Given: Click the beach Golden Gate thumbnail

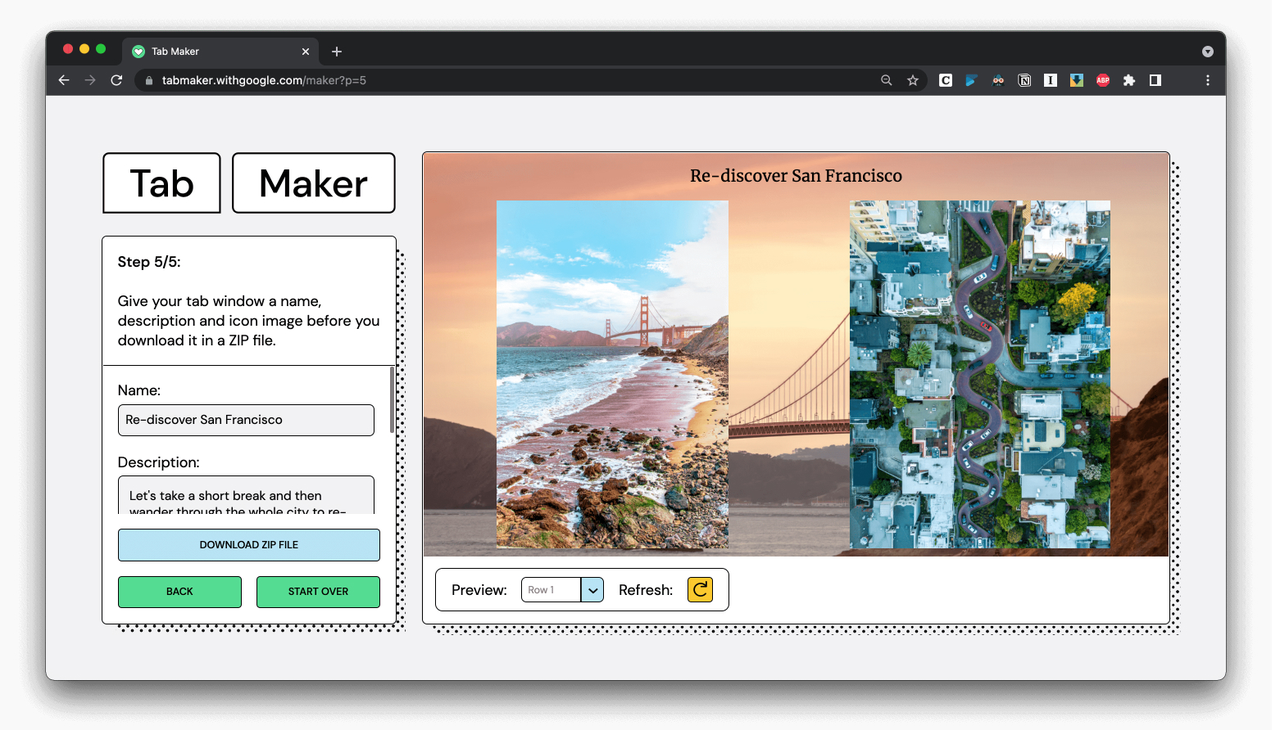Looking at the screenshot, I should click(612, 374).
